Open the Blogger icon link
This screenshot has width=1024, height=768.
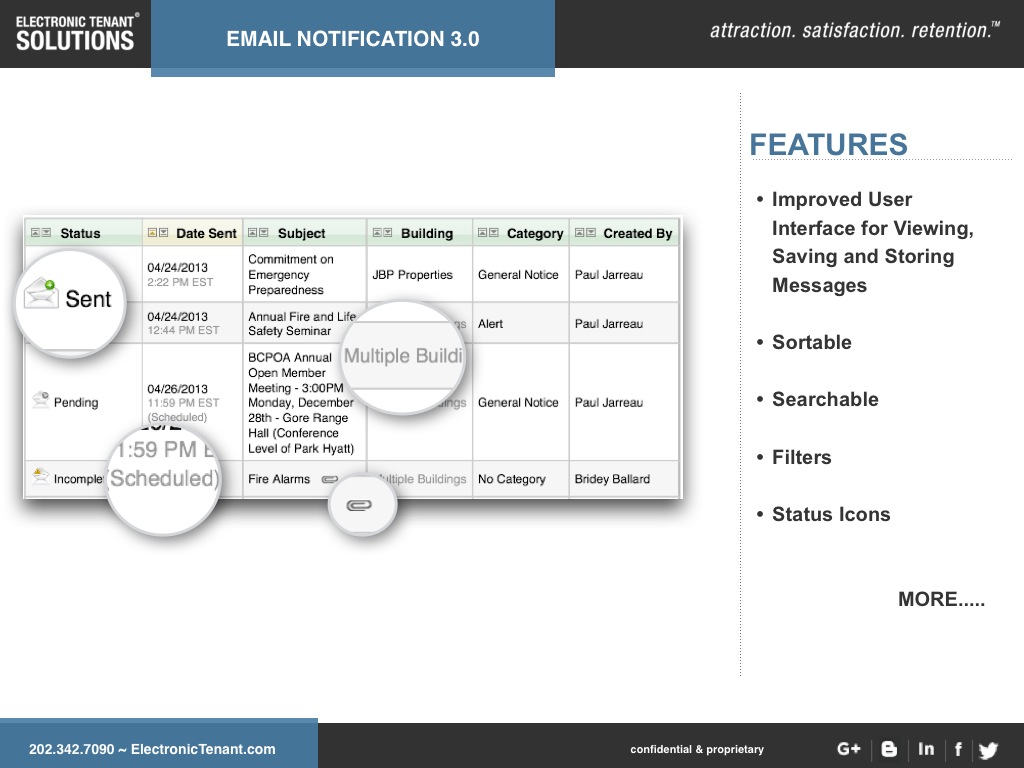point(889,749)
